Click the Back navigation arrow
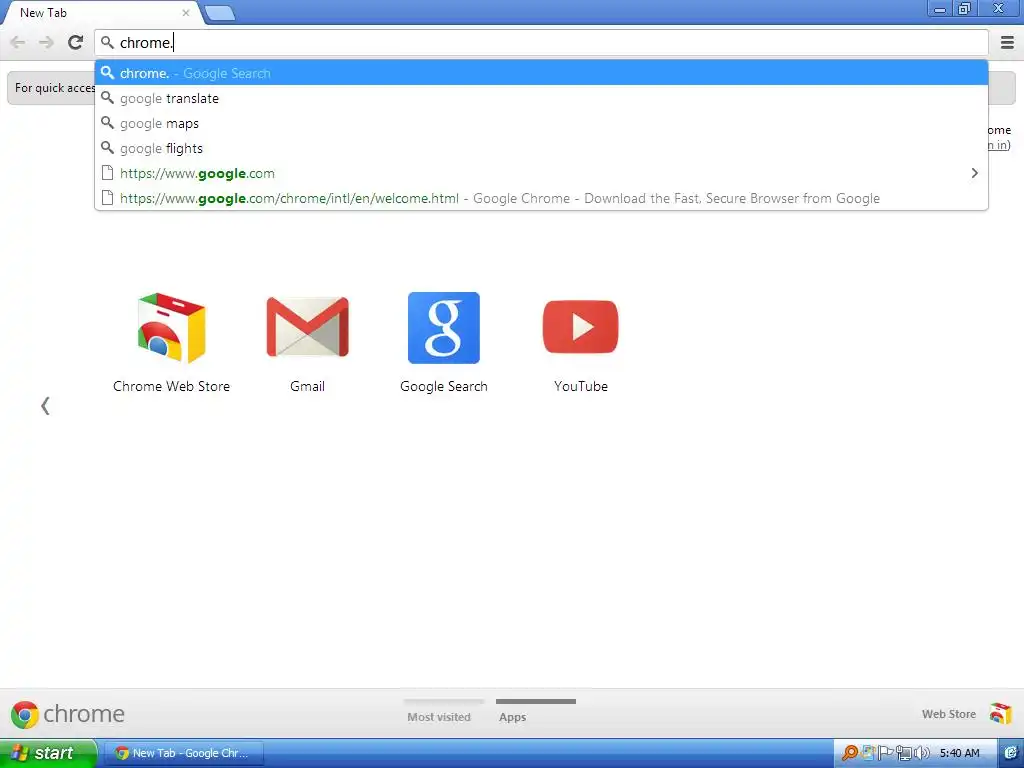 pos(18,42)
